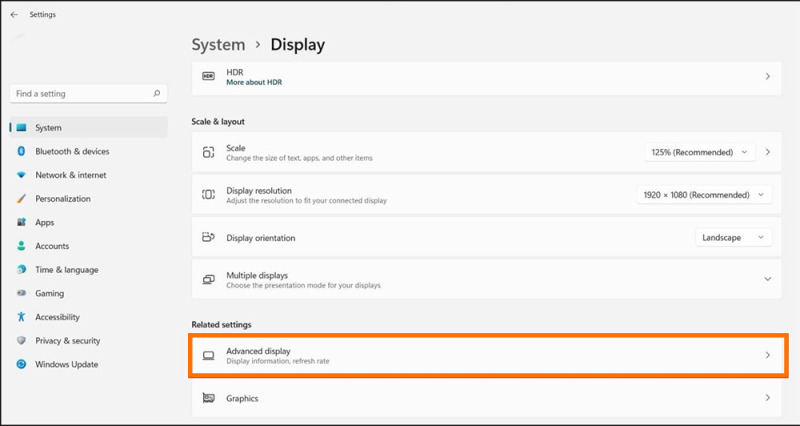This screenshot has height=426, width=800.
Task: Click the Find a setting search box
Action: (x=80, y=94)
